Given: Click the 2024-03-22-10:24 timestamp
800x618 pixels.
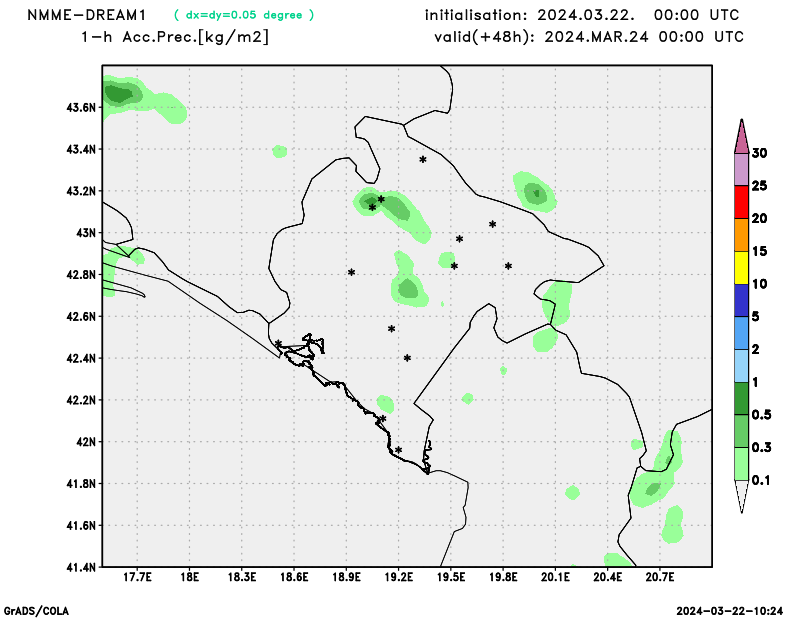Looking at the screenshot, I should tap(730, 611).
